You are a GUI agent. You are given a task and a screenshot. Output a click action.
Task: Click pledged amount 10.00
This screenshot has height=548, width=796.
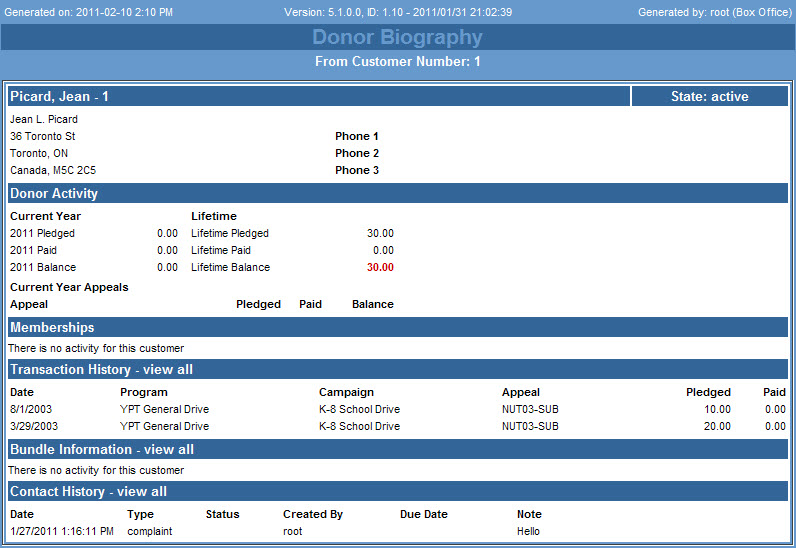click(x=717, y=409)
